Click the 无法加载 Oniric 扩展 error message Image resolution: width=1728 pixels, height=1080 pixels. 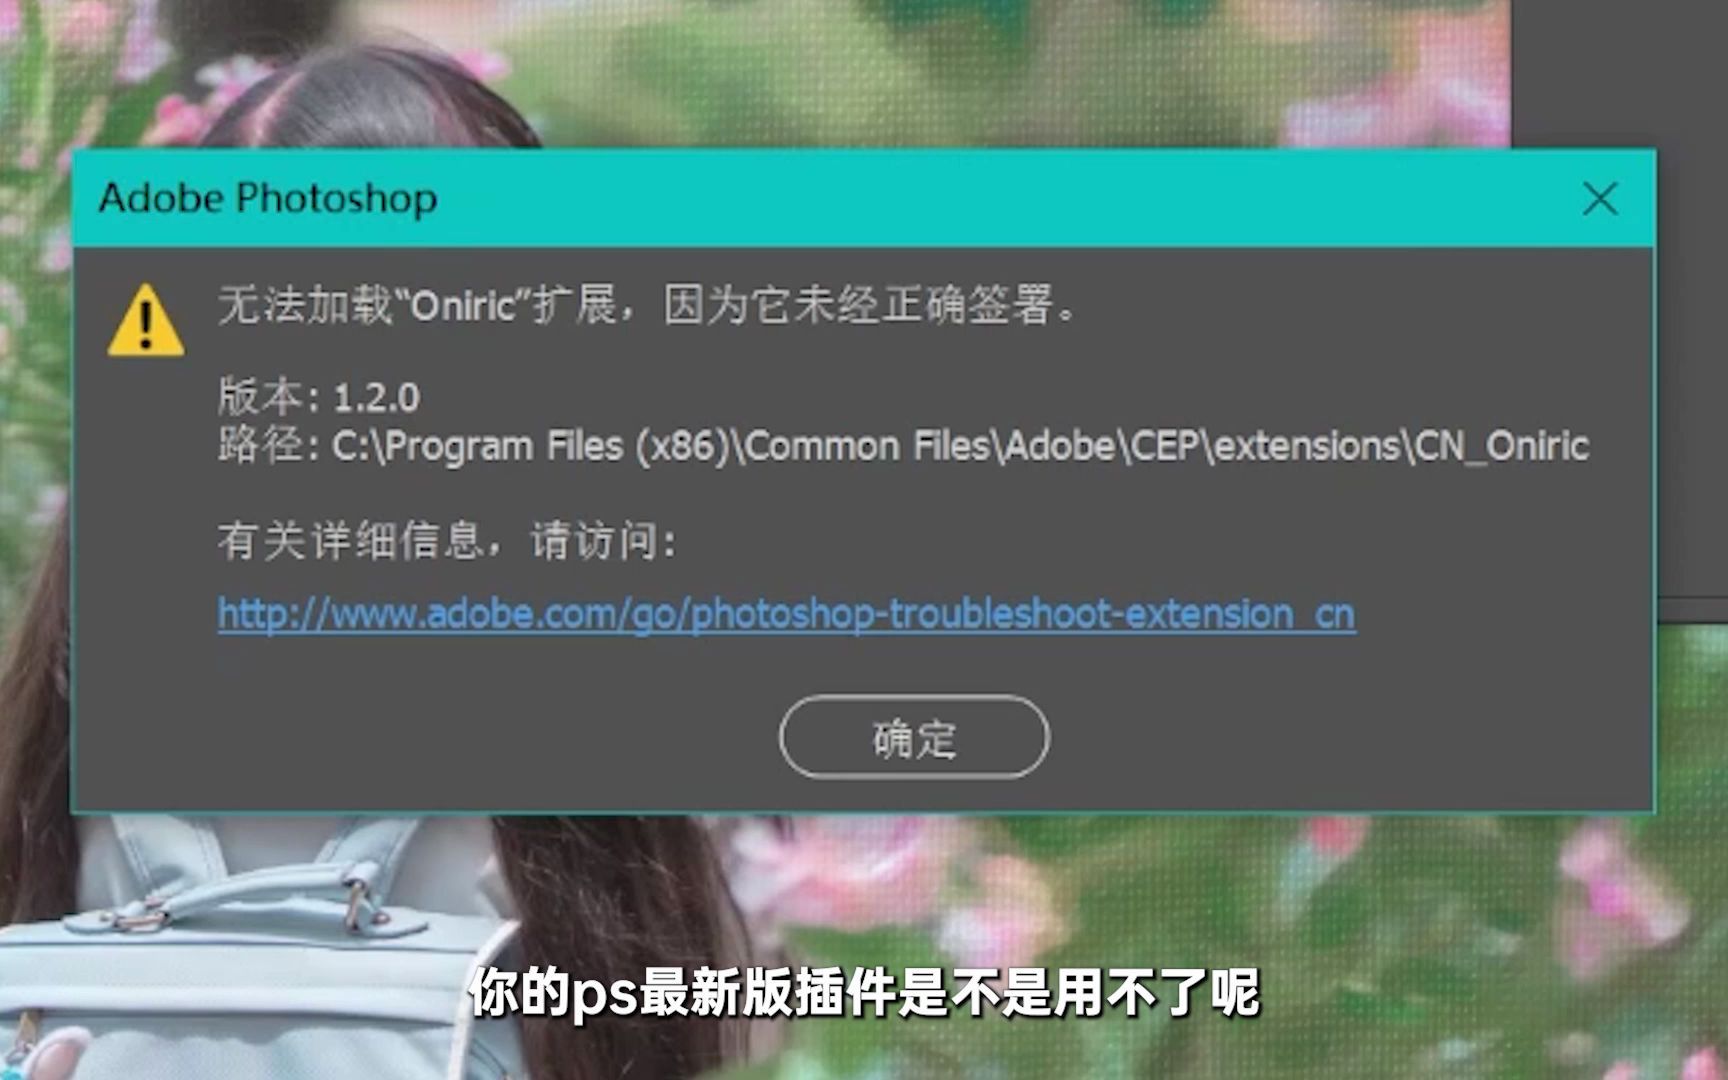pos(647,304)
